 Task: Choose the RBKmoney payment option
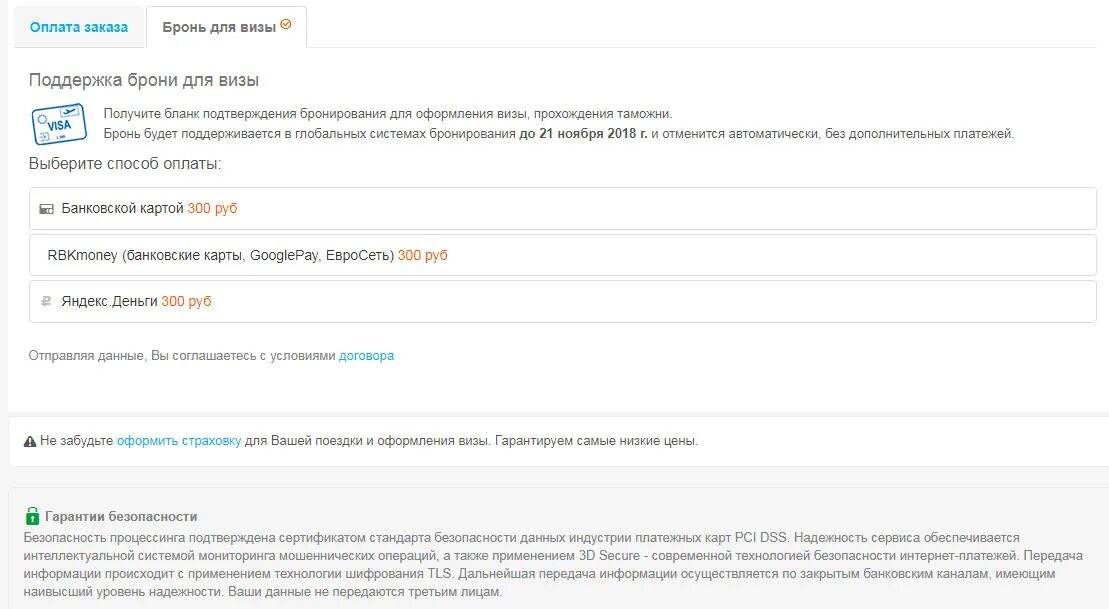point(562,255)
